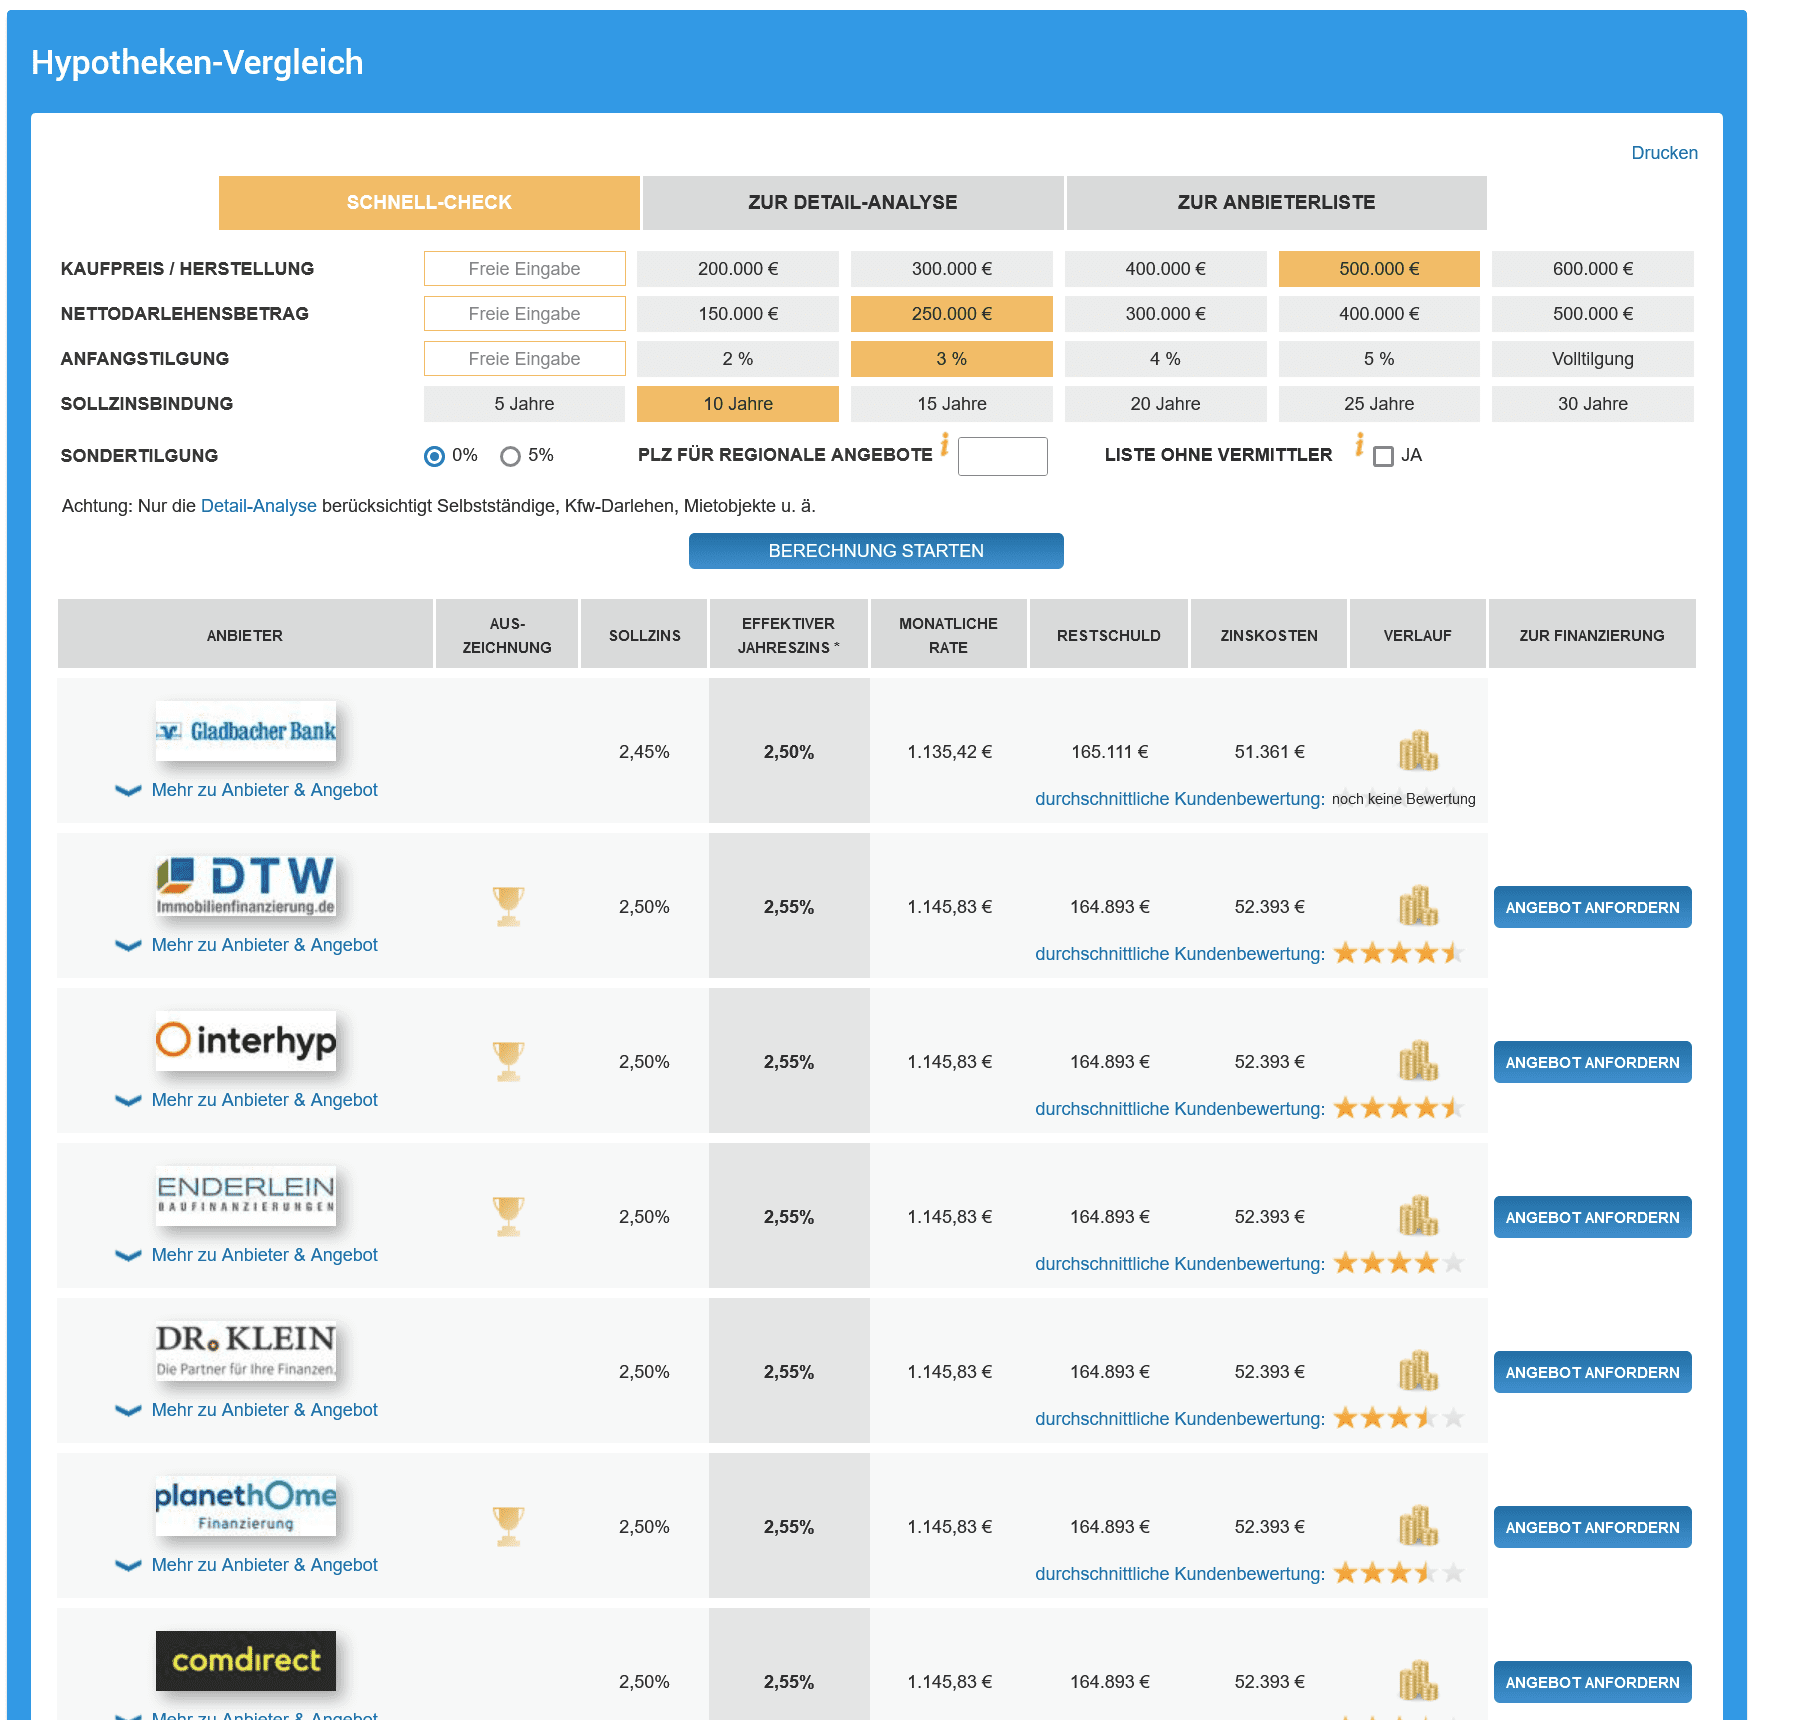The image size is (1801, 1720).
Task: Select Nettodarlehensbetrag 300.000 € option
Action: [1166, 314]
